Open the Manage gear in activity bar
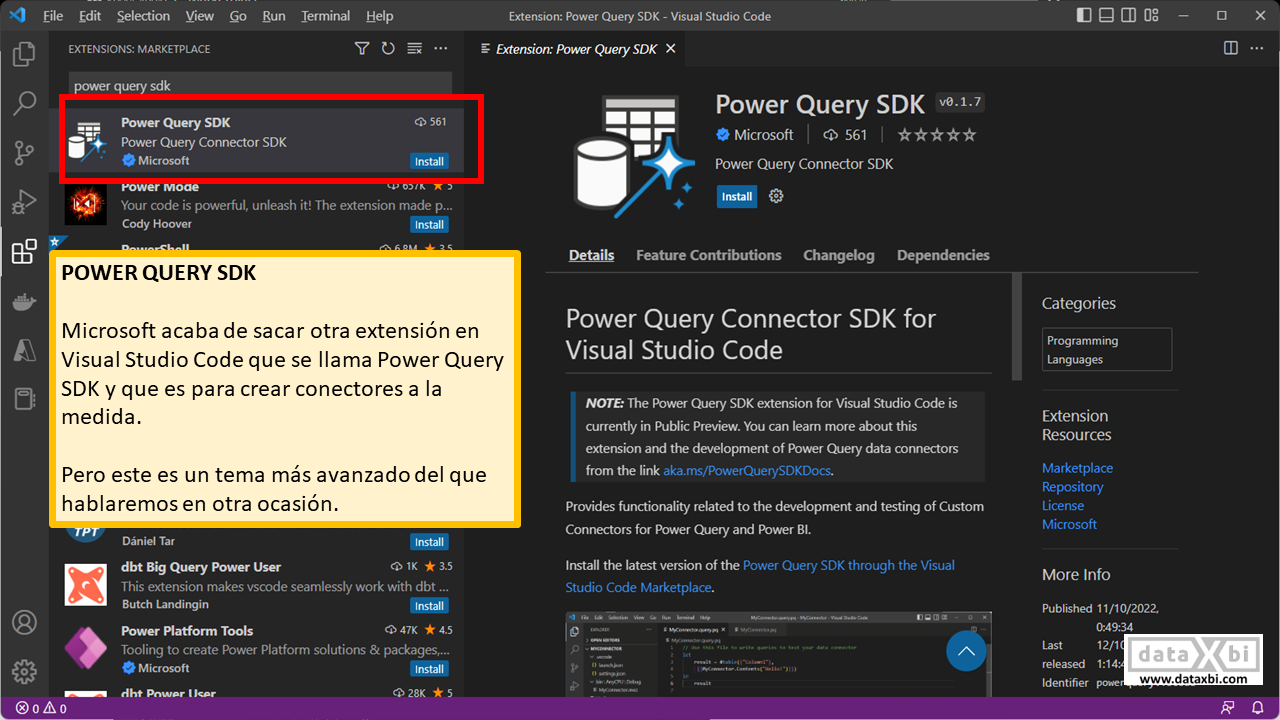 24,671
